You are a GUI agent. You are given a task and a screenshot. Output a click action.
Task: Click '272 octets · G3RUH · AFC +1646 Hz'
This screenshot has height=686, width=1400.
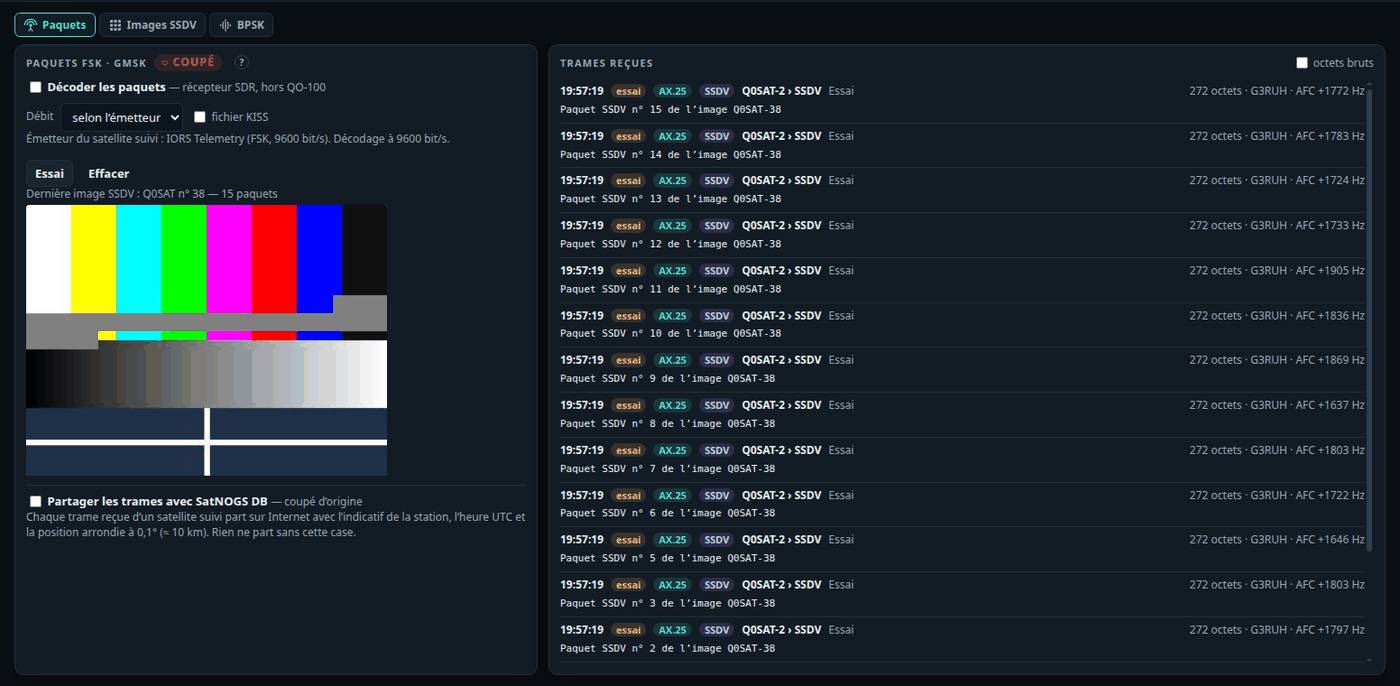coord(1277,540)
